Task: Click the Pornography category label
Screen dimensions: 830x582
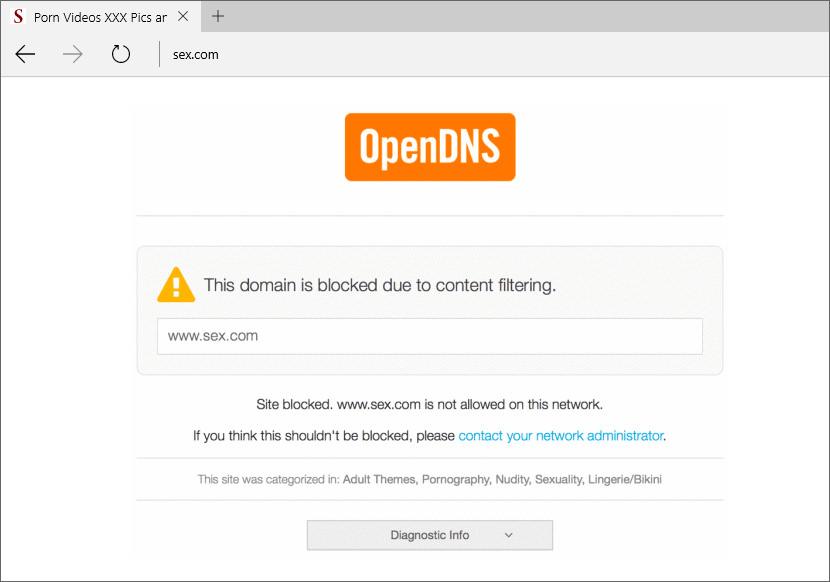Action: [456, 479]
